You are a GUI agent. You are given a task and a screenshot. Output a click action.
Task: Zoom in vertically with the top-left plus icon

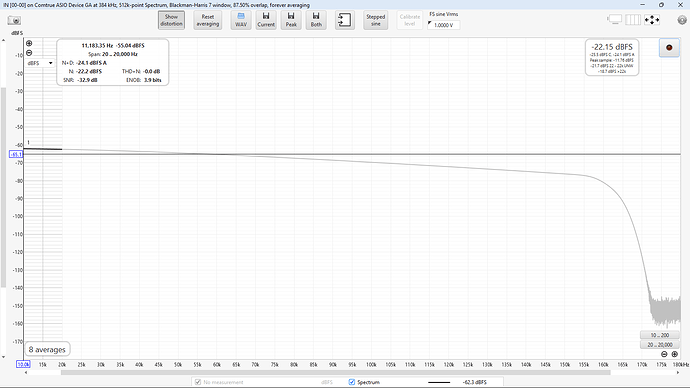(29, 43)
